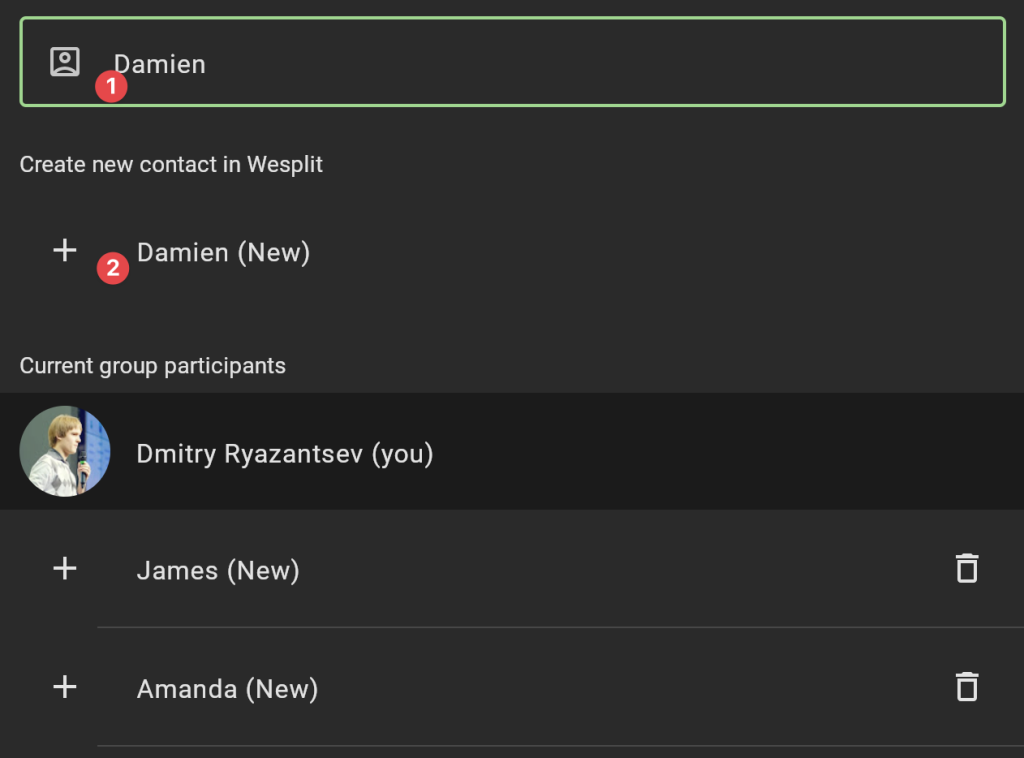Click the divider line below the Amanda row
The image size is (1024, 758).
pyautogui.click(x=560, y=746)
